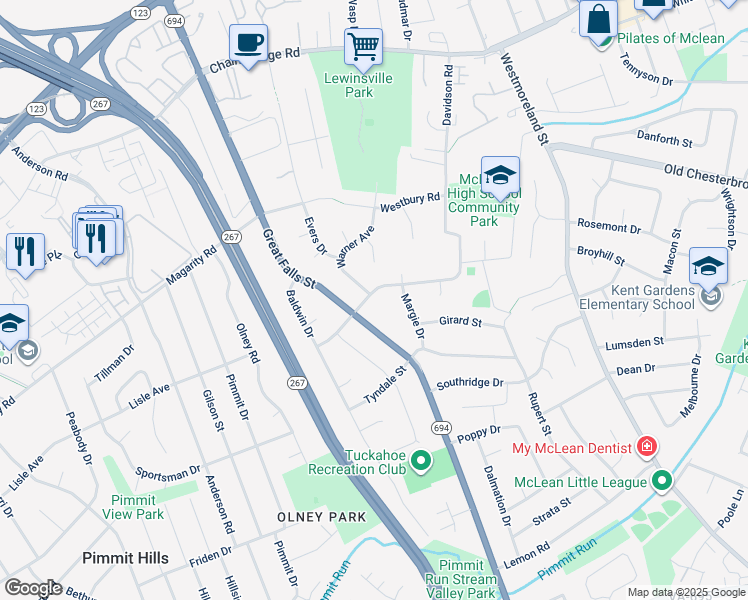Click the Pimmit View Park label
This screenshot has width=748, height=600.
133,507
